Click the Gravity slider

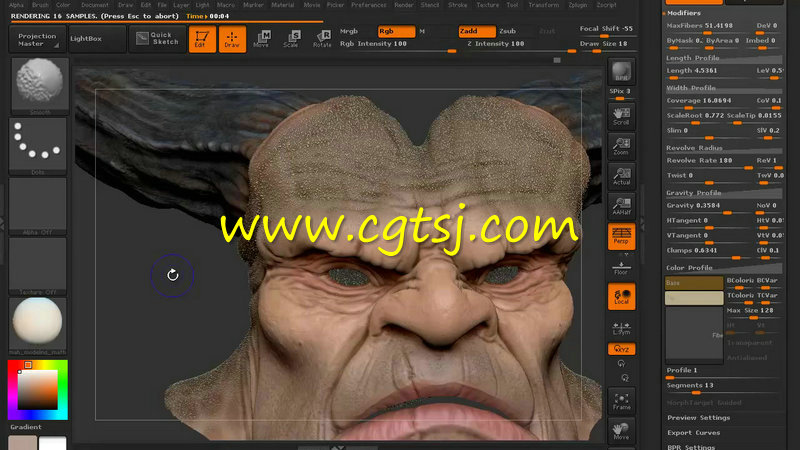(709, 208)
